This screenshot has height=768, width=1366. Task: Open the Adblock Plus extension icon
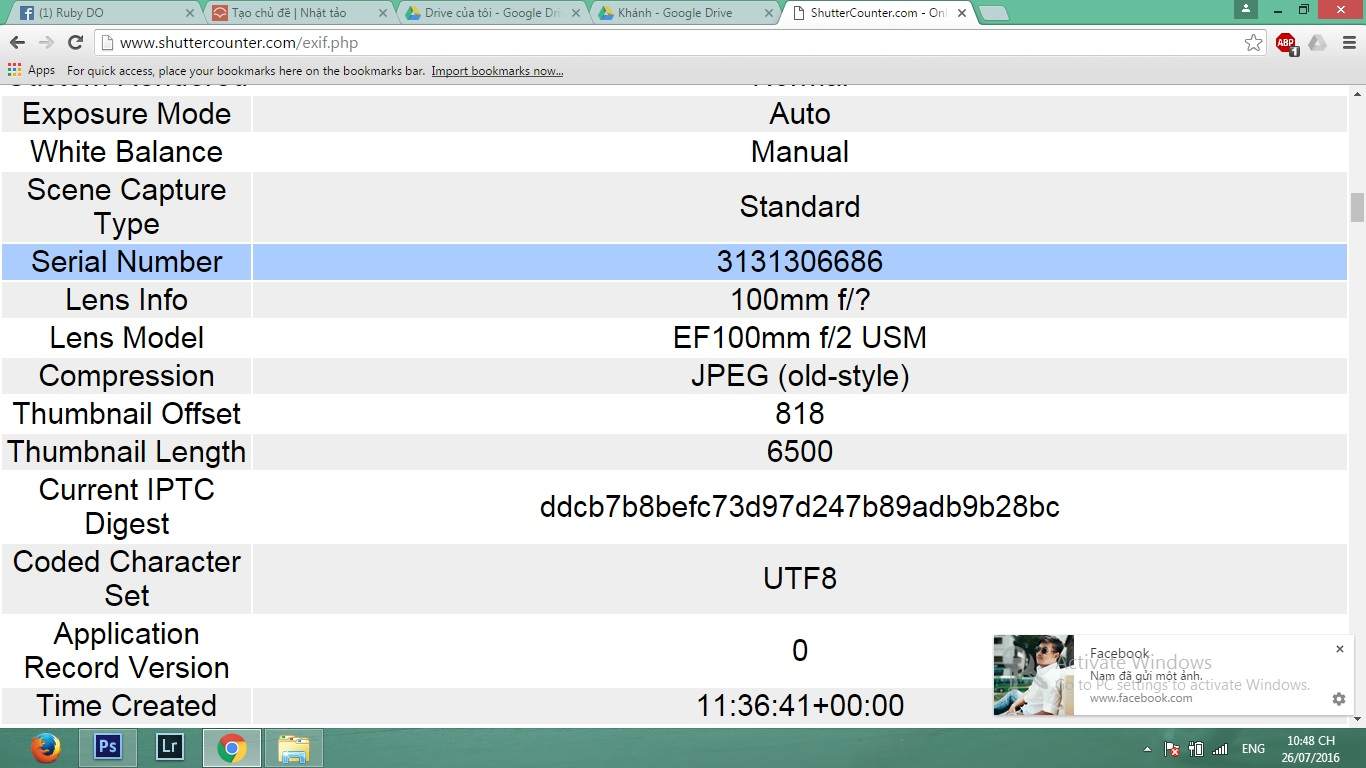pyautogui.click(x=1286, y=43)
